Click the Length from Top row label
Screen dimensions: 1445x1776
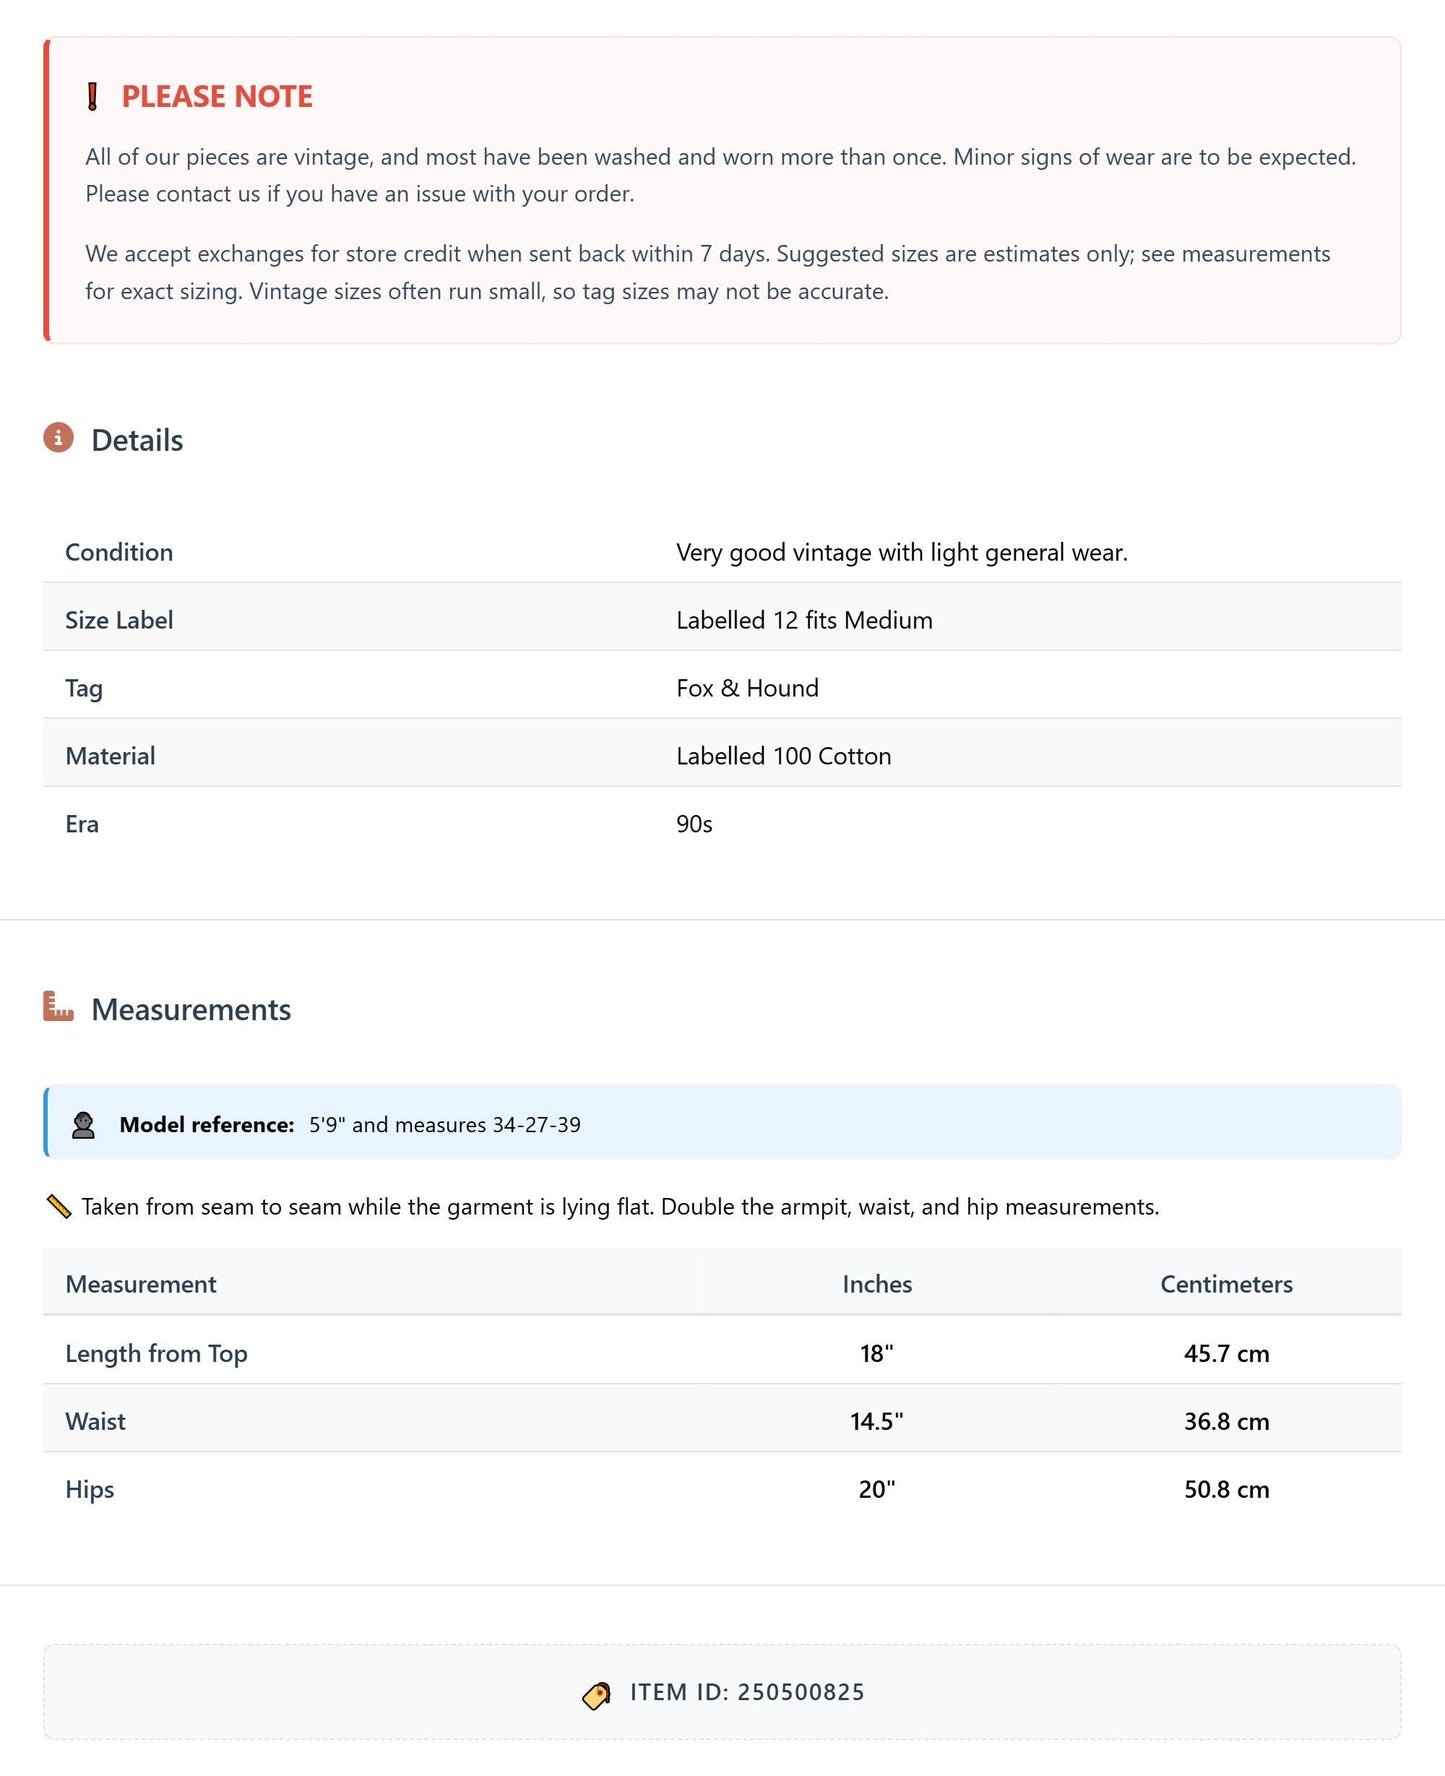[x=156, y=1353]
